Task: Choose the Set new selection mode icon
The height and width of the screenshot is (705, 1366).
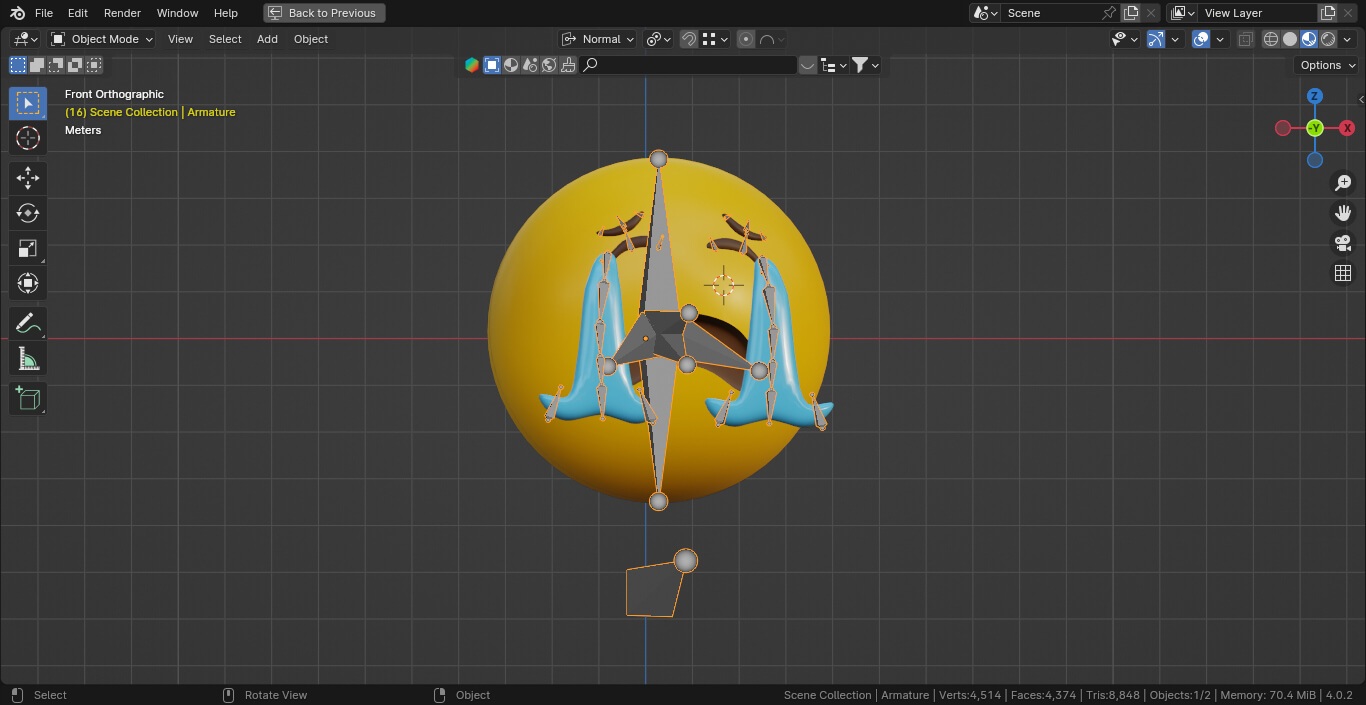Action: 18,65
